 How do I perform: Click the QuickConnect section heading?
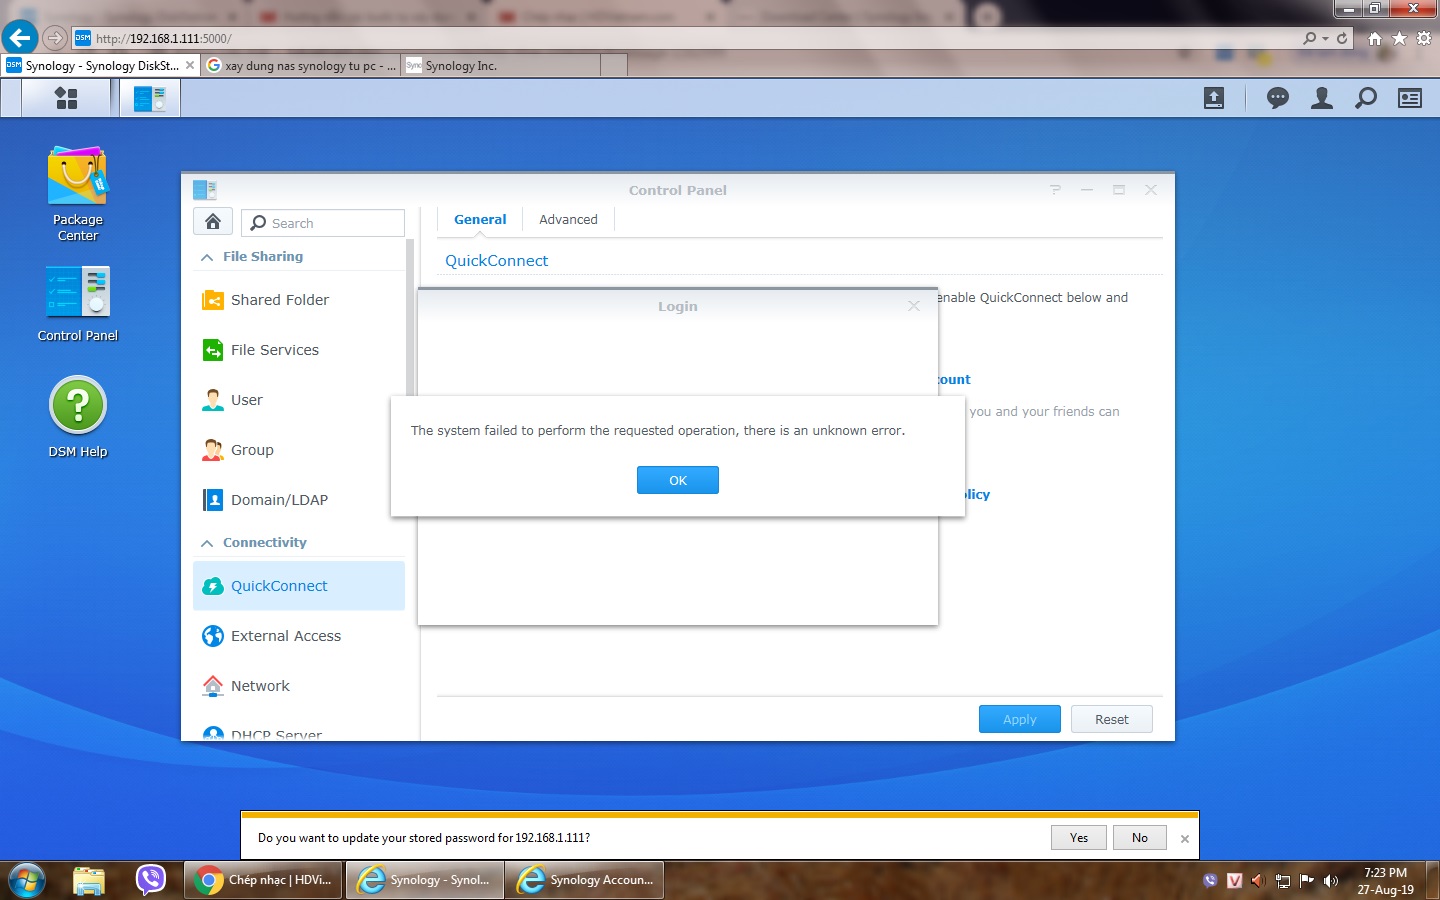[496, 260]
